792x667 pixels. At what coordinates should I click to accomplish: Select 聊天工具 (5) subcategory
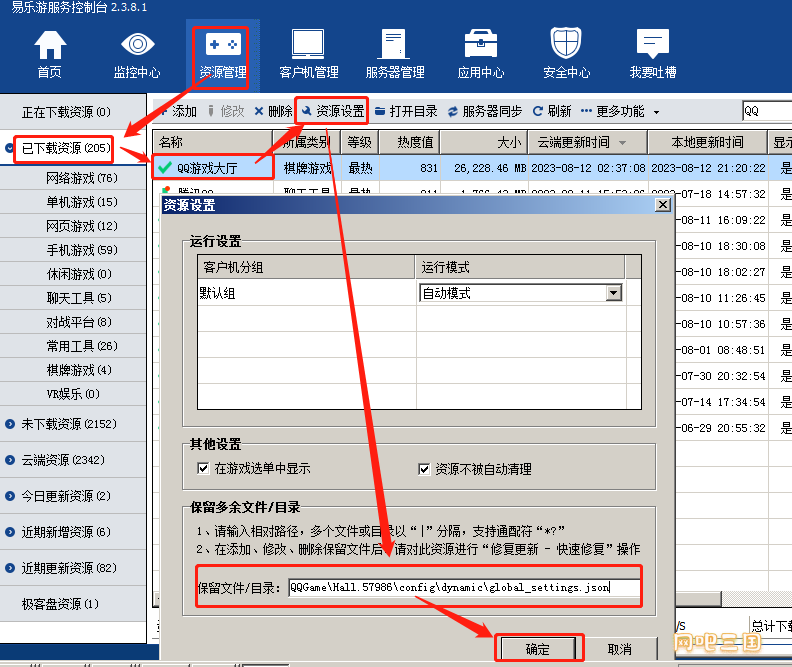point(79,298)
